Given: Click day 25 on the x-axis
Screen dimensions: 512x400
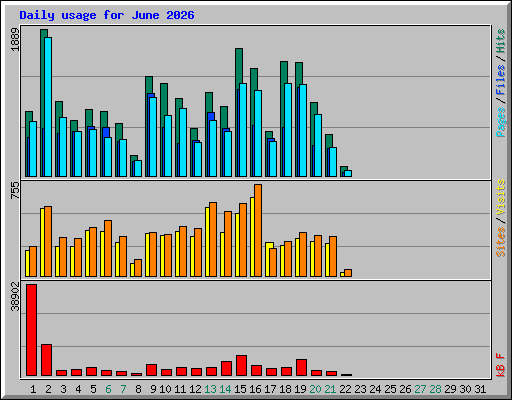Looking at the screenshot, I should 390,389.
